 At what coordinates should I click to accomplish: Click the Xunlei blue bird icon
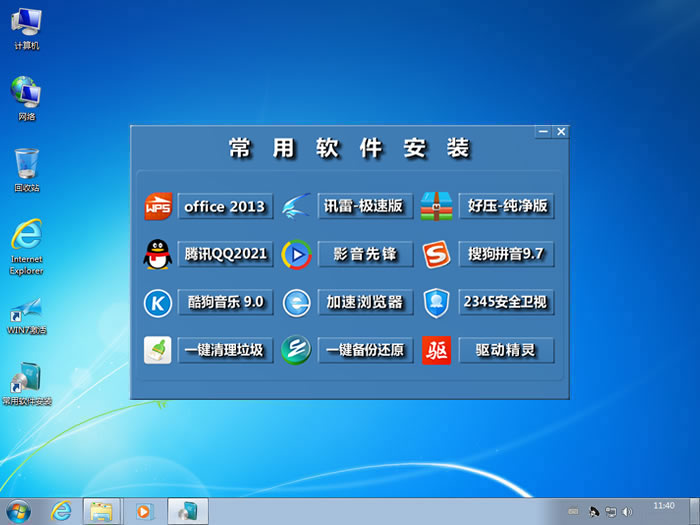pos(296,206)
